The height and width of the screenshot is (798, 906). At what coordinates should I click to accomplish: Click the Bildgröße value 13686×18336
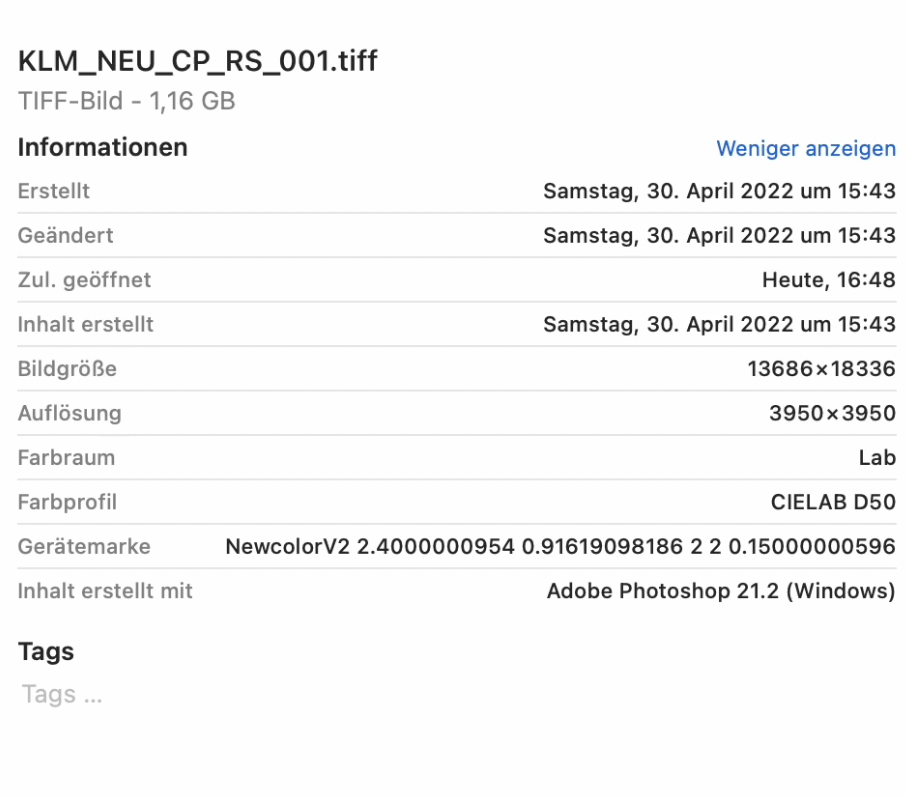[x=822, y=369]
